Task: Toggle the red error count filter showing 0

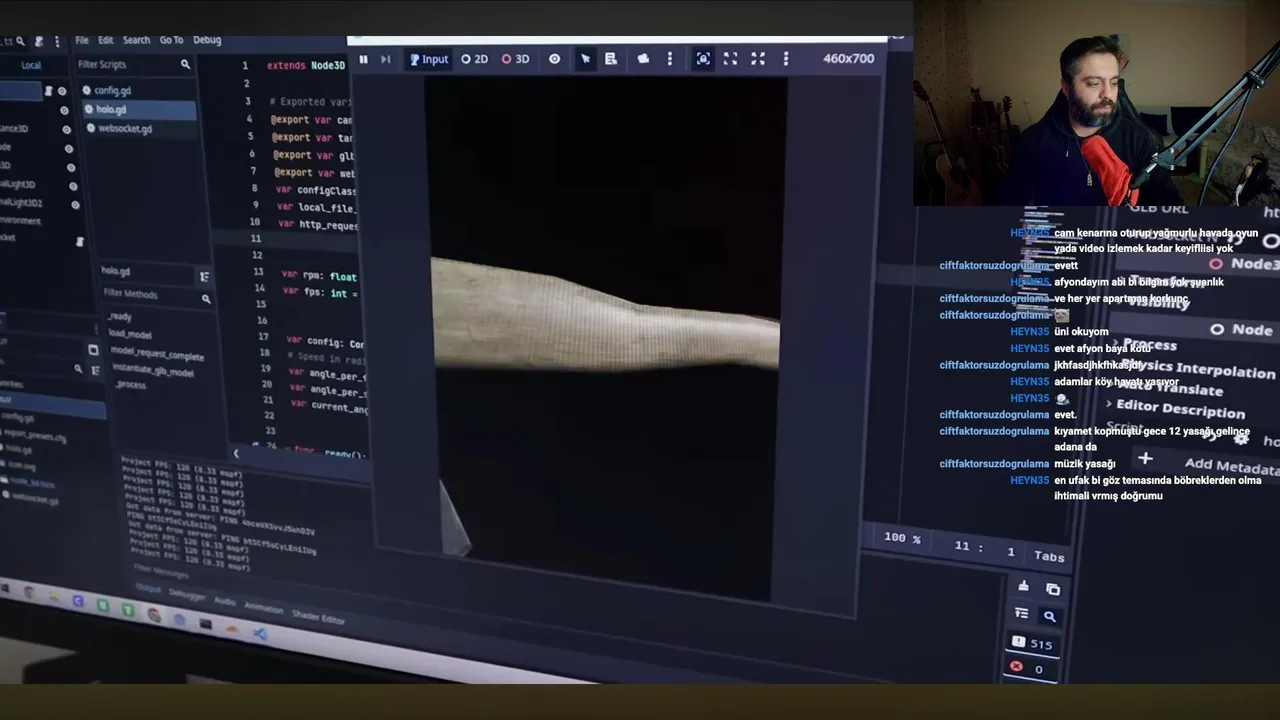Action: (1028, 668)
